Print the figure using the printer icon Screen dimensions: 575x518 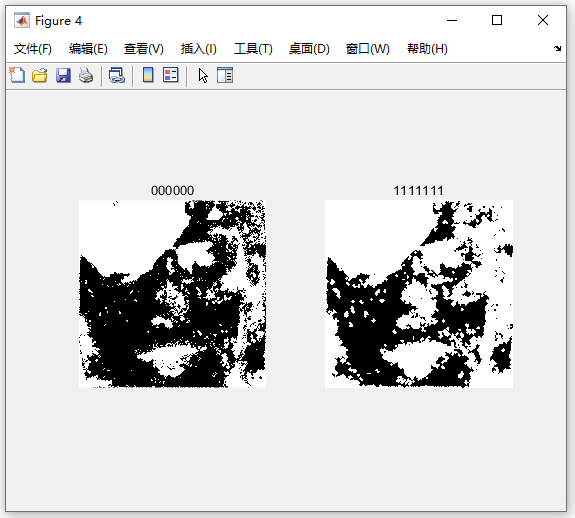click(x=86, y=76)
